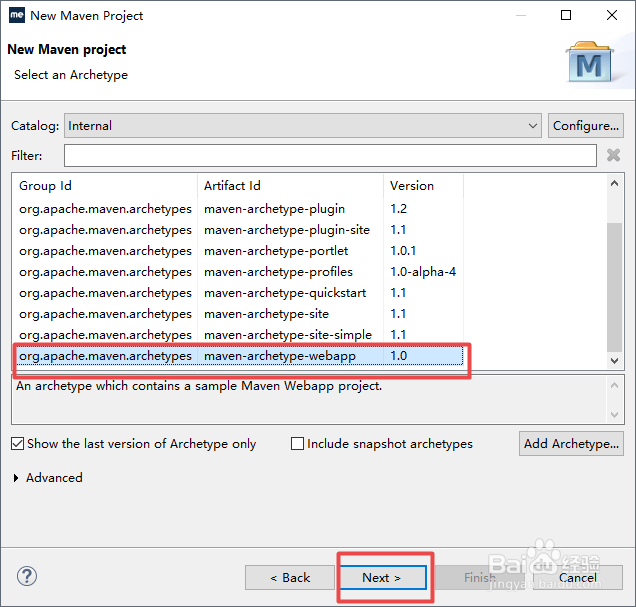Sort by the Version column header
This screenshot has width=636, height=607.
tap(423, 186)
